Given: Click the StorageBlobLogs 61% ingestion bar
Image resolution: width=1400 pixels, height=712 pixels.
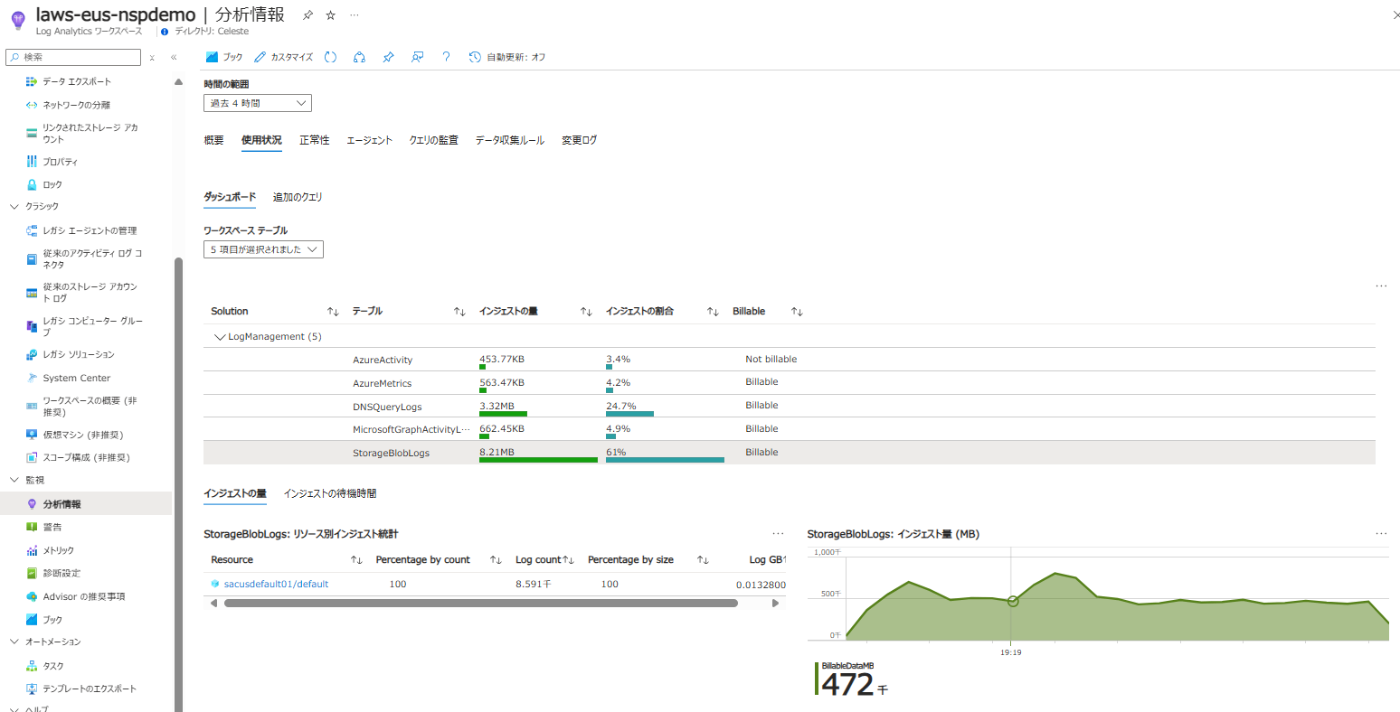Looking at the screenshot, I should point(665,460).
